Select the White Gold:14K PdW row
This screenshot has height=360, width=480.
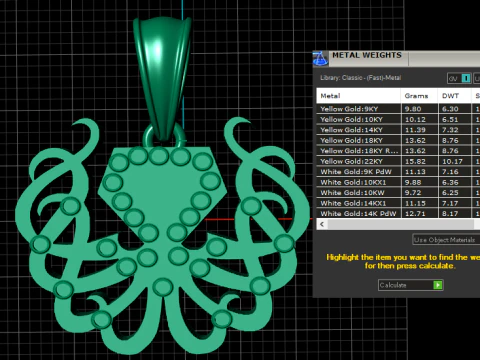[x=398, y=213]
